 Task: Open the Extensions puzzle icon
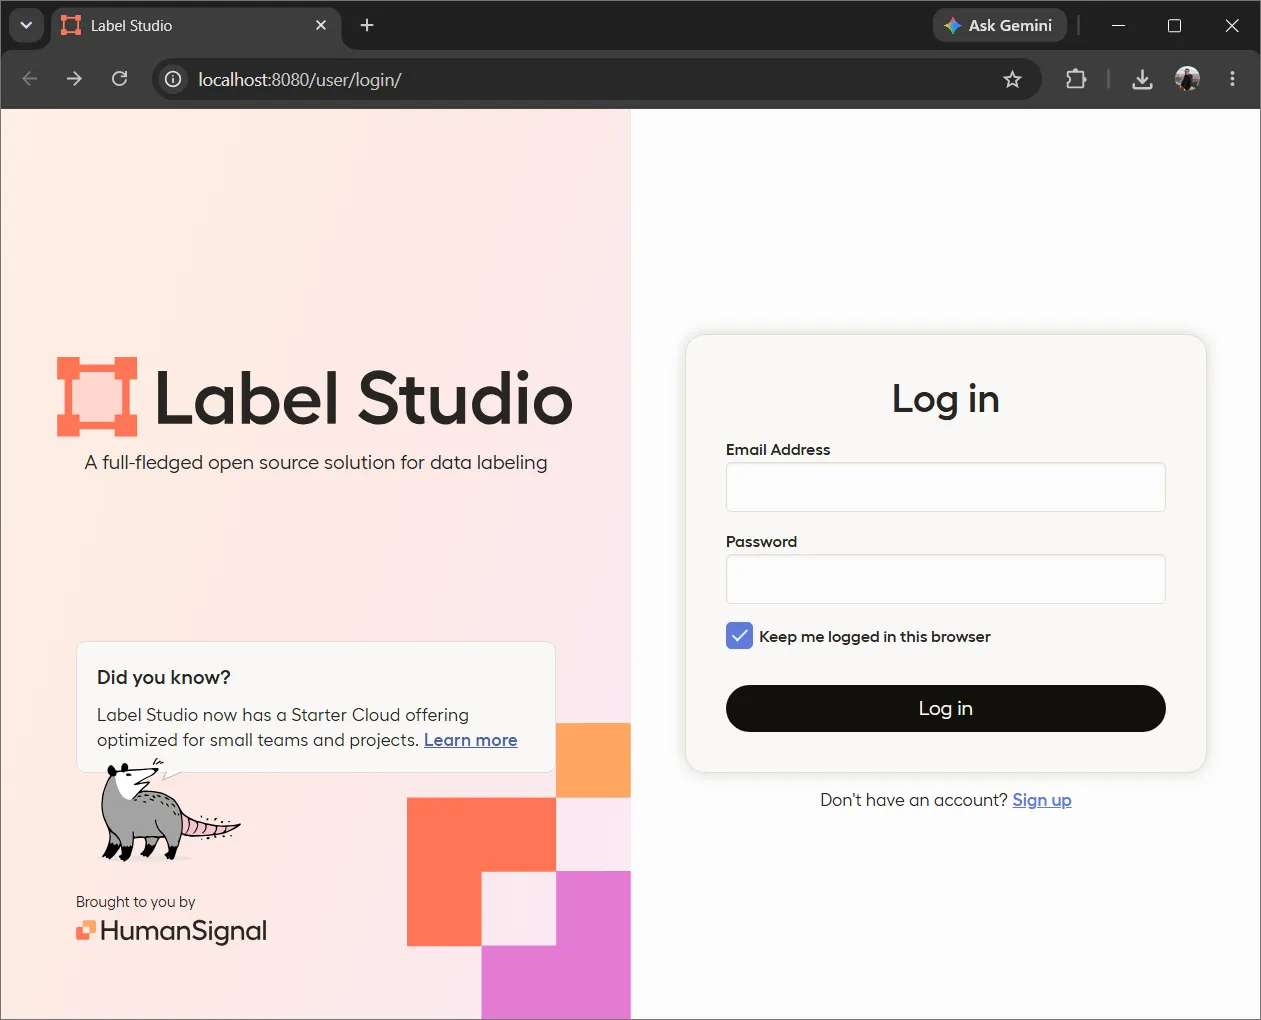1076,79
